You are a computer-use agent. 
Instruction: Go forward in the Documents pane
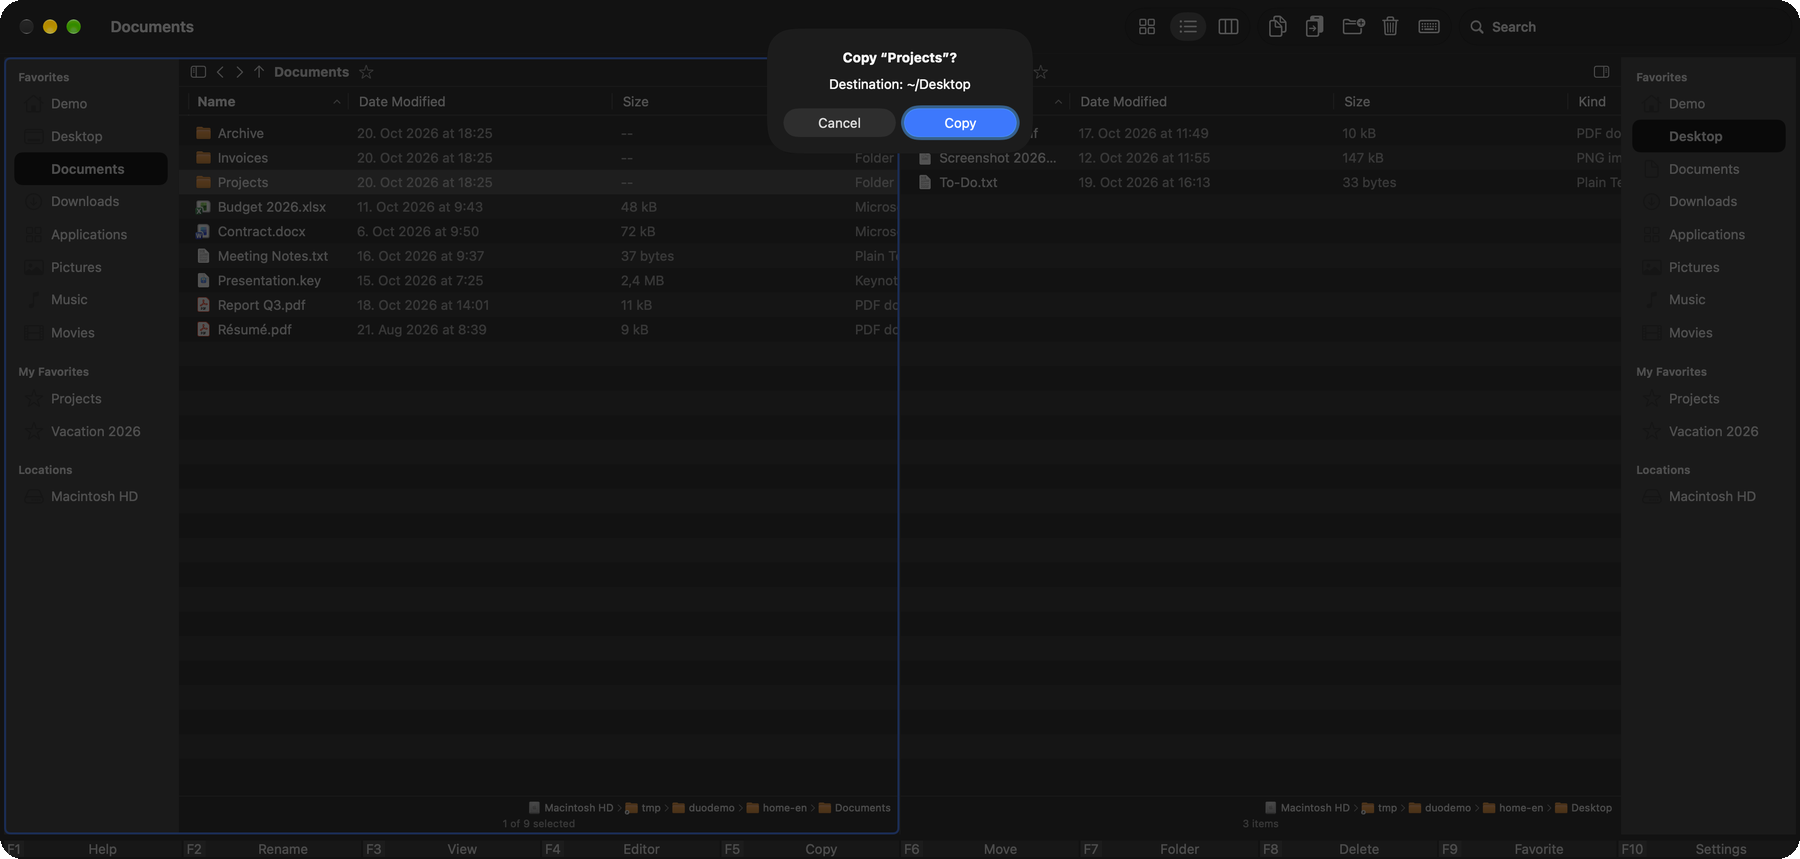tap(240, 72)
